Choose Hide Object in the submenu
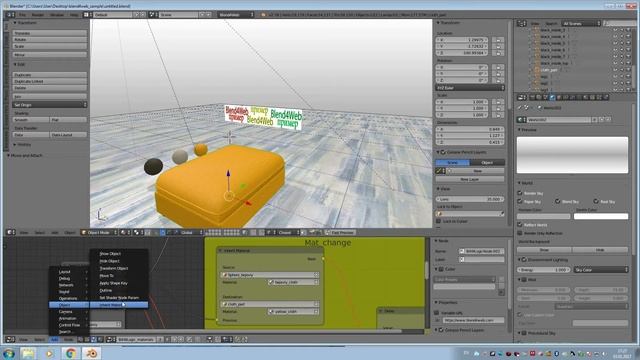The image size is (640, 360). pos(109,261)
